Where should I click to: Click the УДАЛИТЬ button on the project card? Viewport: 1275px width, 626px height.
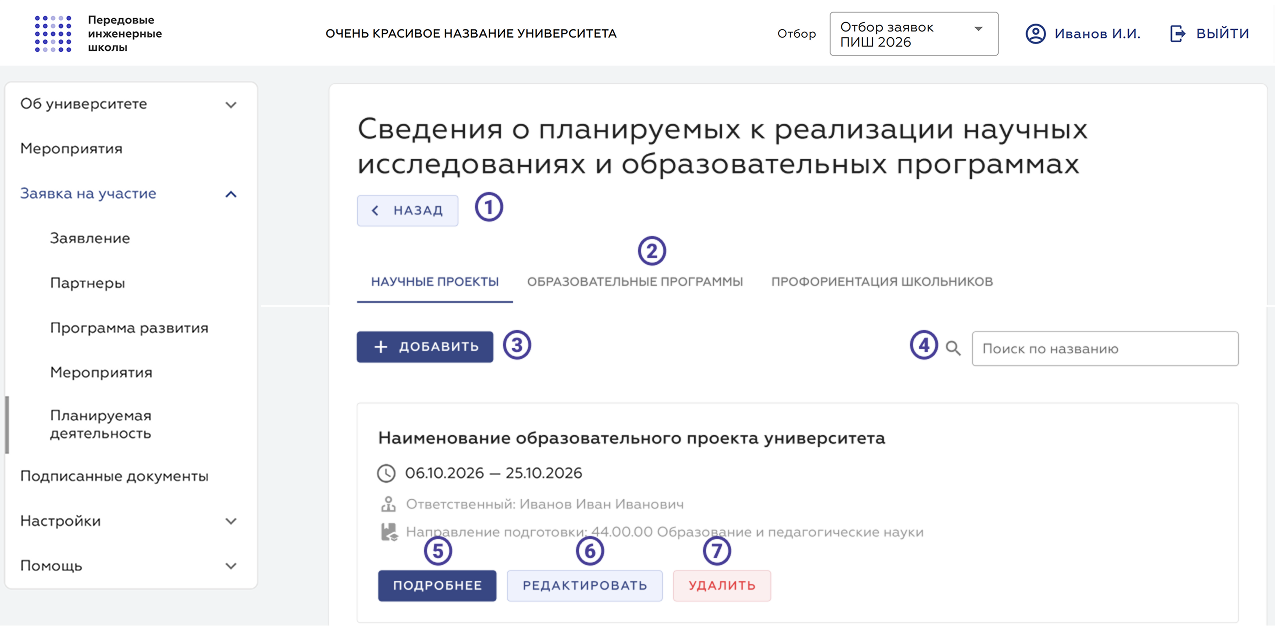point(722,585)
